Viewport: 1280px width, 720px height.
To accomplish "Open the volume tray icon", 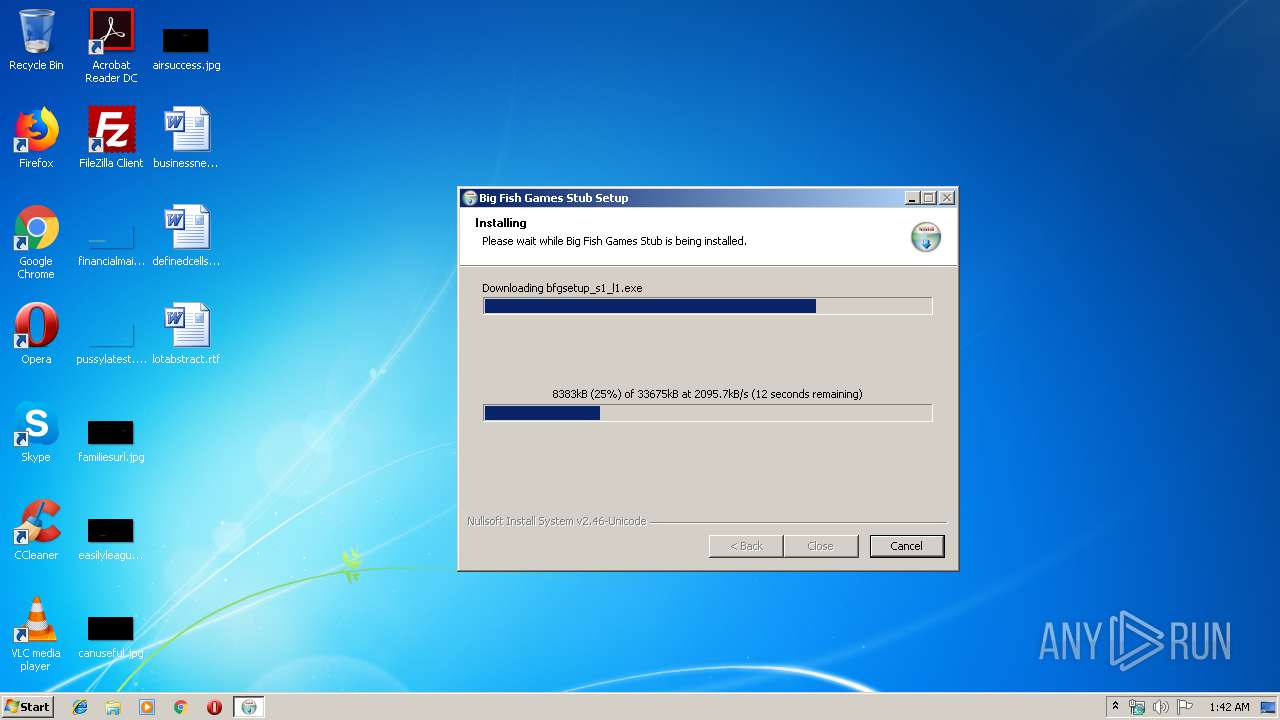I will (1161, 707).
